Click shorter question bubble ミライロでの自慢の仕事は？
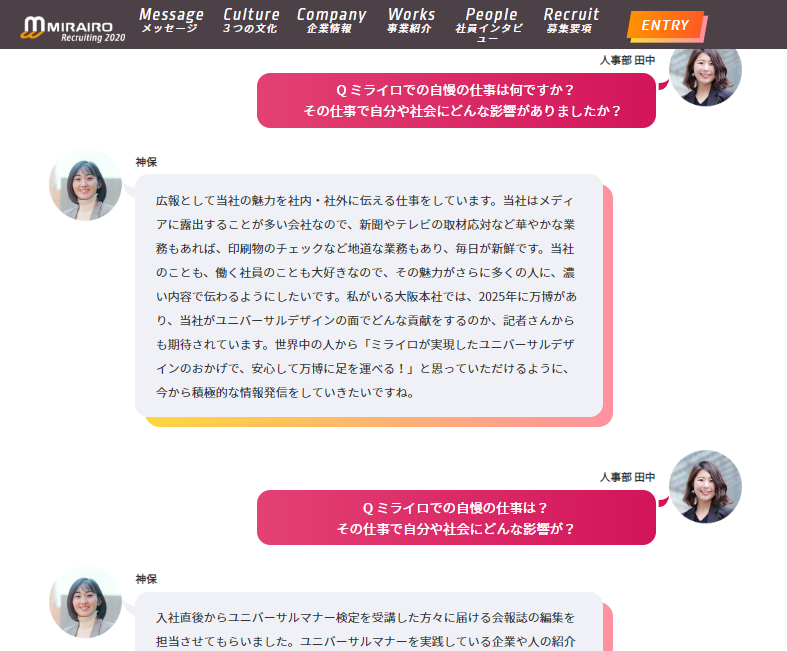Screen dimensions: 787x651 pos(456,517)
